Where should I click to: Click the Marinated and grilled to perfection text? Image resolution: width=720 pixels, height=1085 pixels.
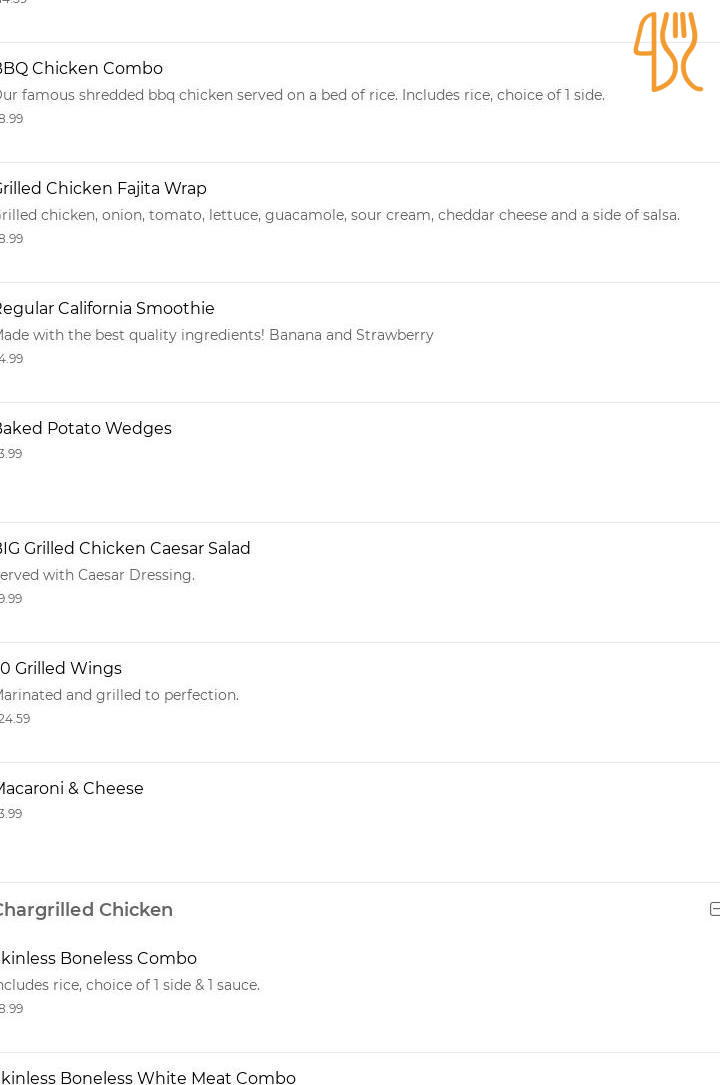pyautogui.click(x=119, y=695)
